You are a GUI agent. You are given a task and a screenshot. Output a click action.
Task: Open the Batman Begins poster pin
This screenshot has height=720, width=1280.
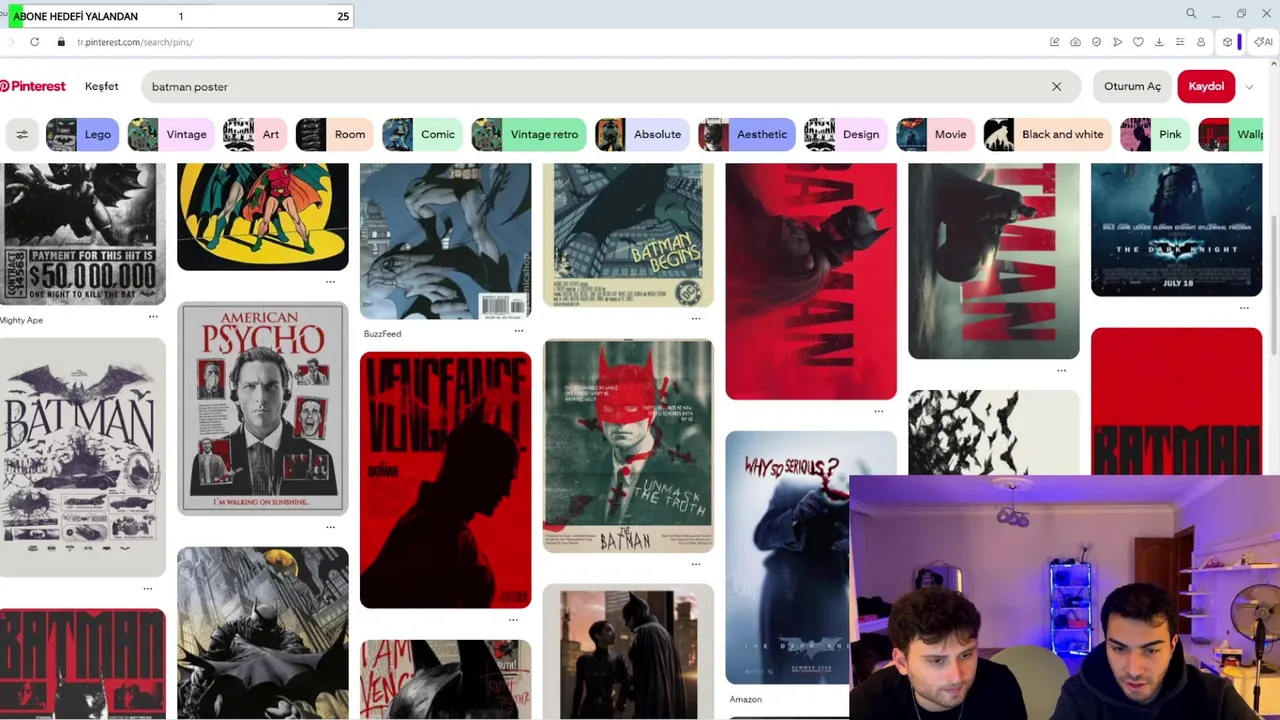[x=628, y=235]
